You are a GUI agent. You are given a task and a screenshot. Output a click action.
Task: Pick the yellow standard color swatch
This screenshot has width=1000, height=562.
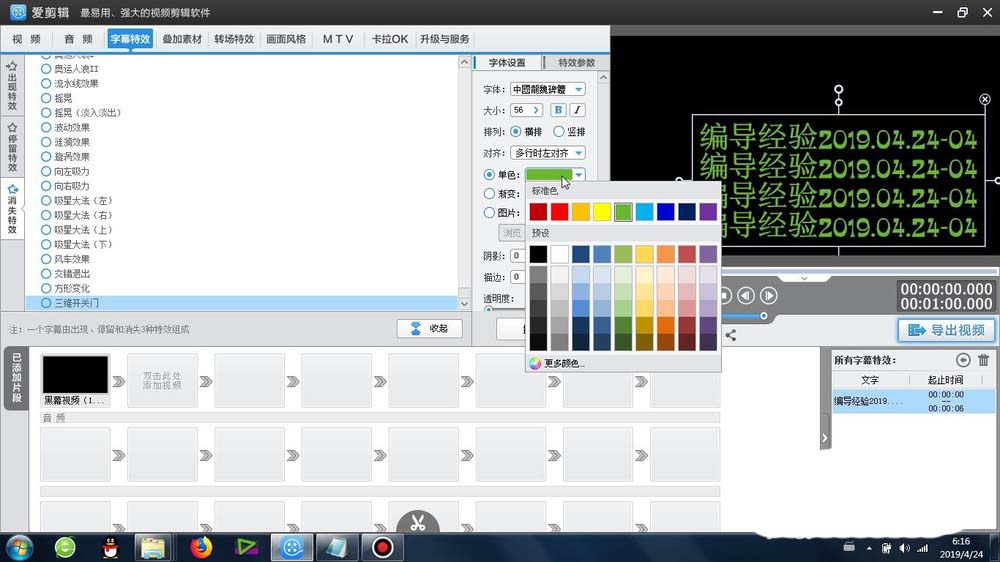(602, 212)
